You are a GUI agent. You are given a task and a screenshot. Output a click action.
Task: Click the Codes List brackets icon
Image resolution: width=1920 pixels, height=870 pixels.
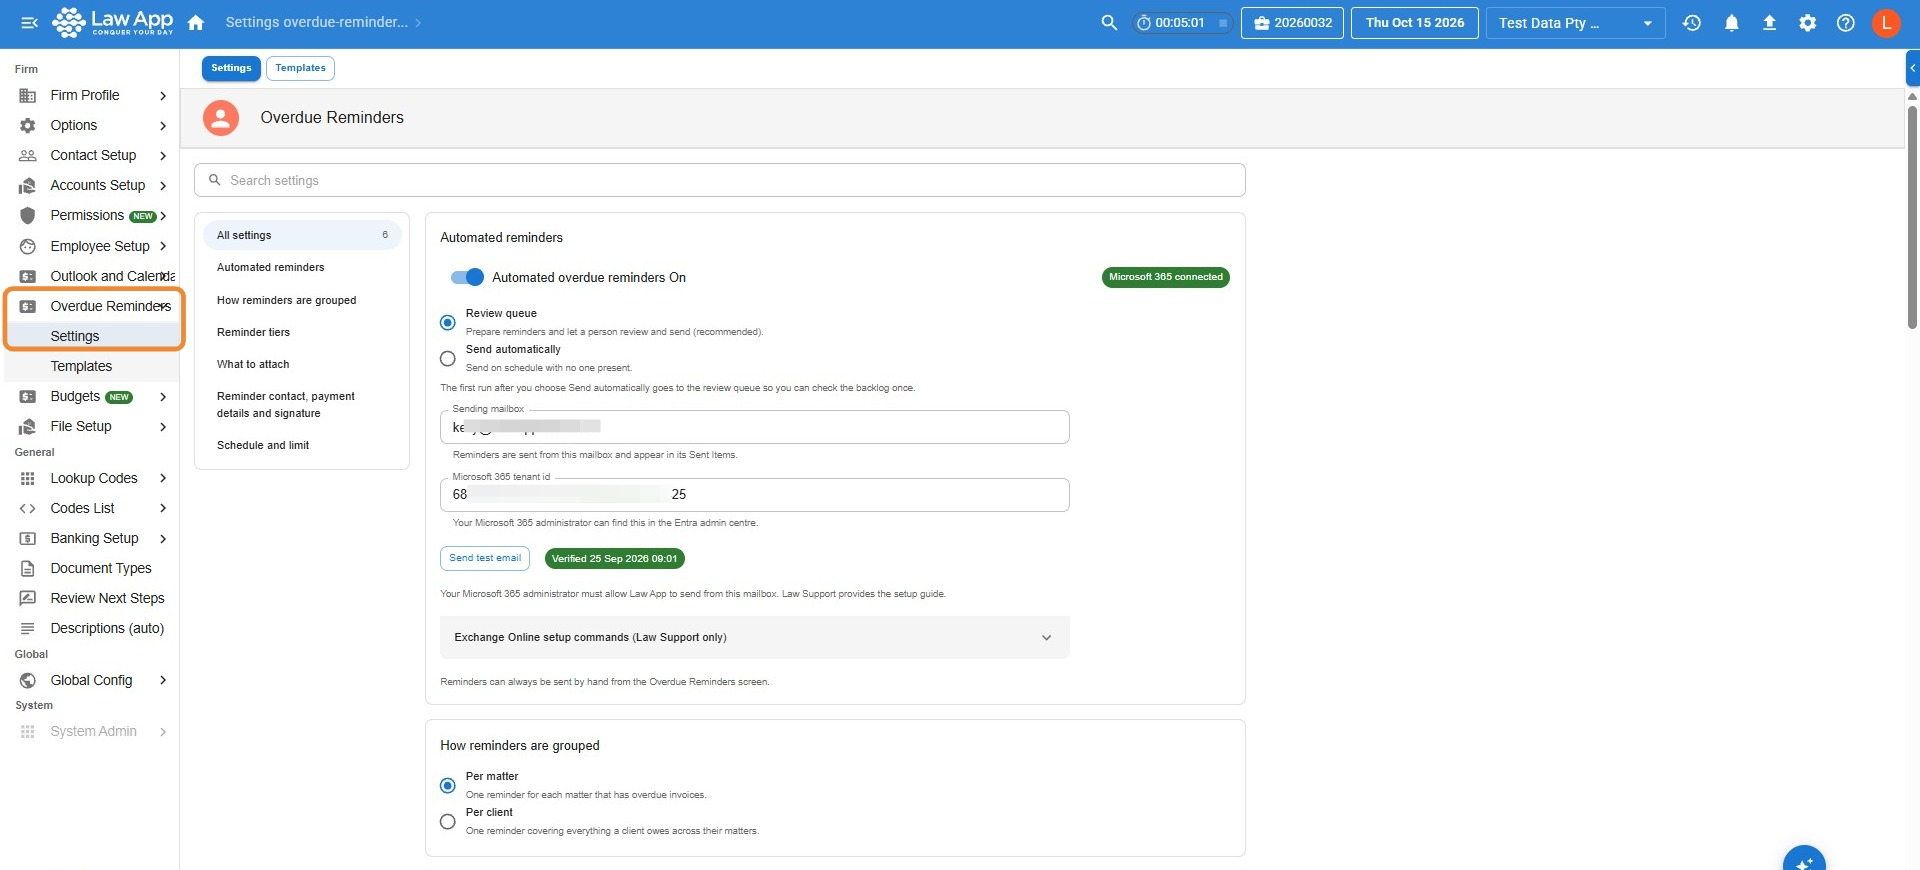28,509
